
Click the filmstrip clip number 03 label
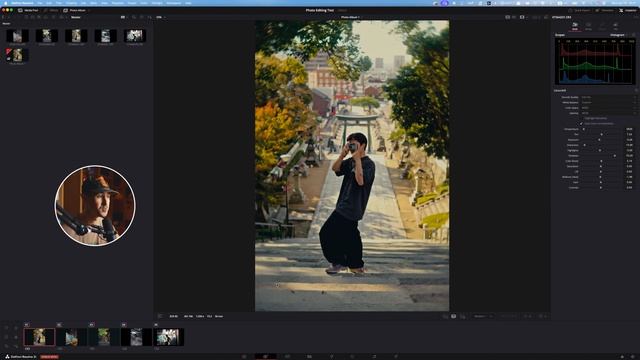91,325
